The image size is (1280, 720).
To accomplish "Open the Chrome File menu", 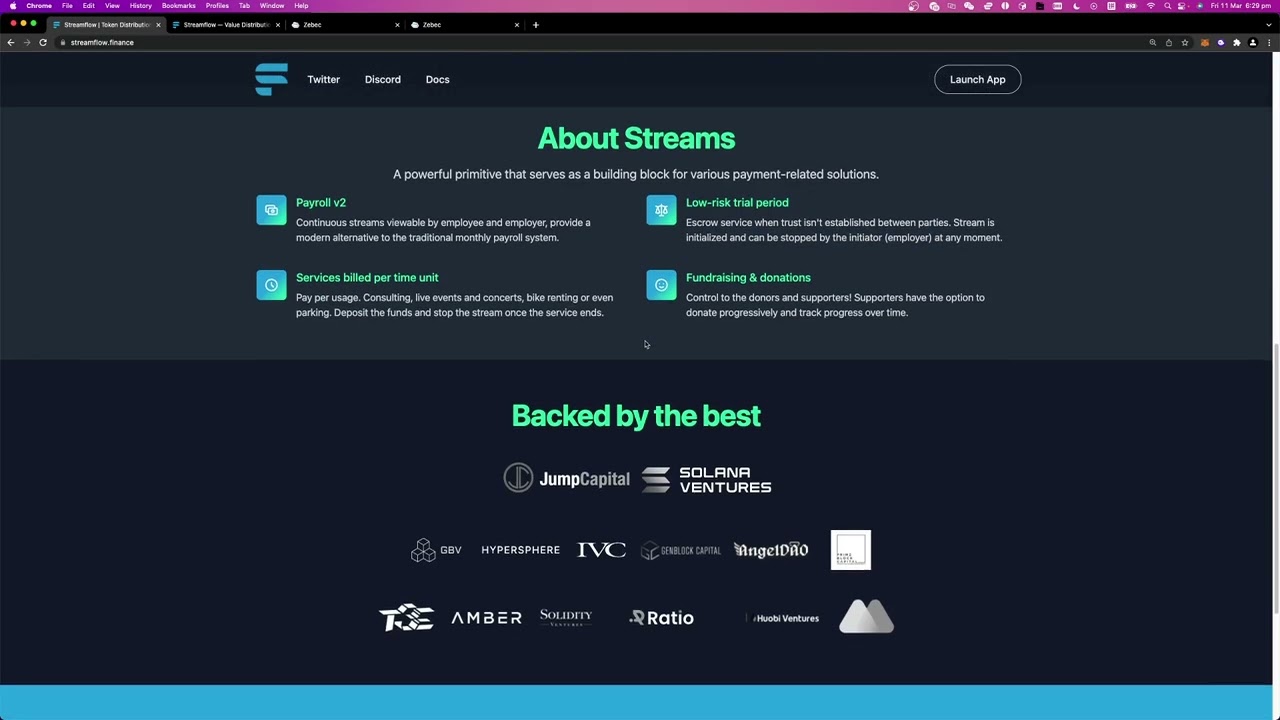I will point(67,5).
